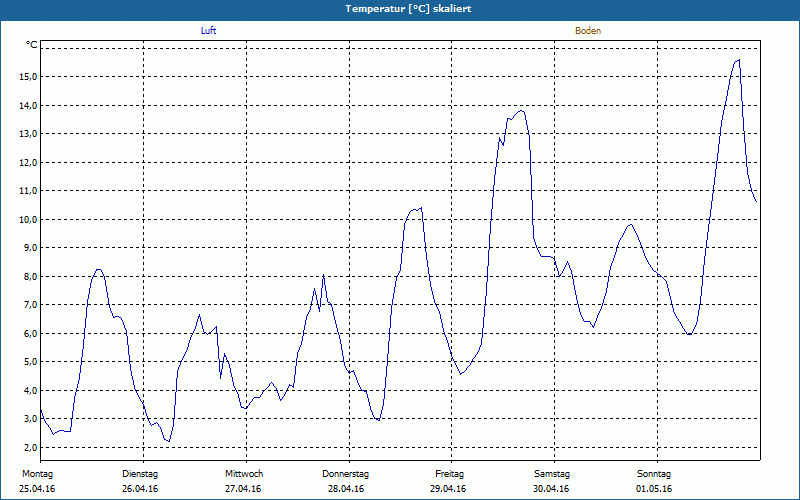Viewport: 800px width, 500px height.
Task: Select the 9,0 y-axis value
Action: tap(30, 247)
